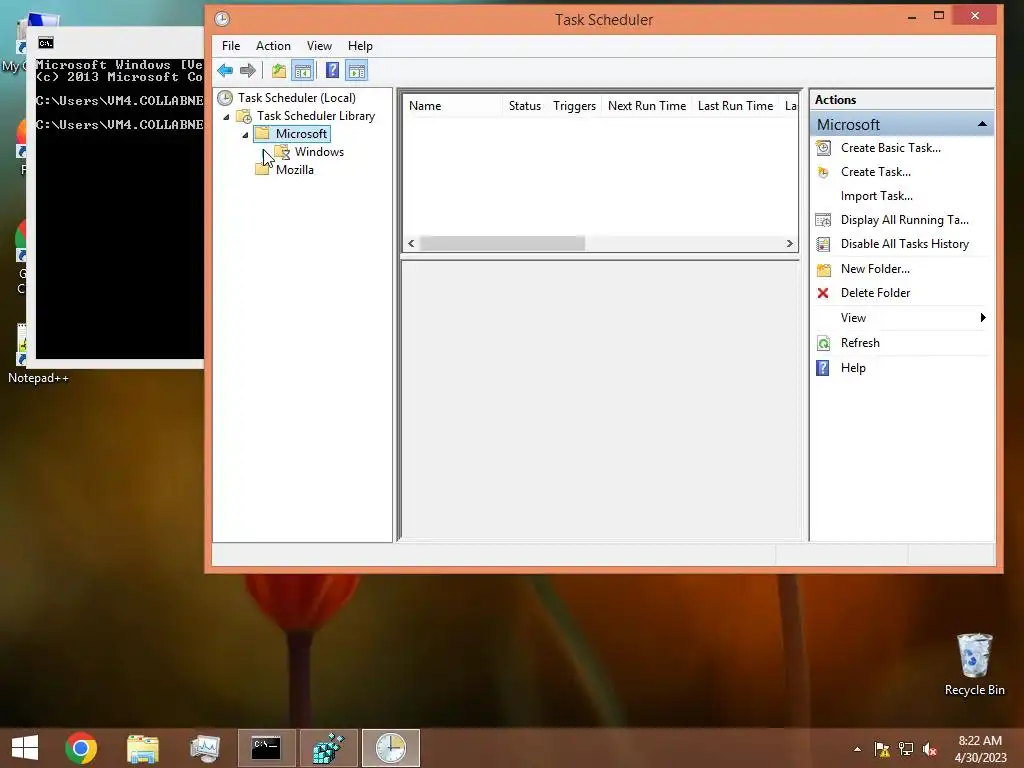Click the muted speaker tray icon

point(930,749)
